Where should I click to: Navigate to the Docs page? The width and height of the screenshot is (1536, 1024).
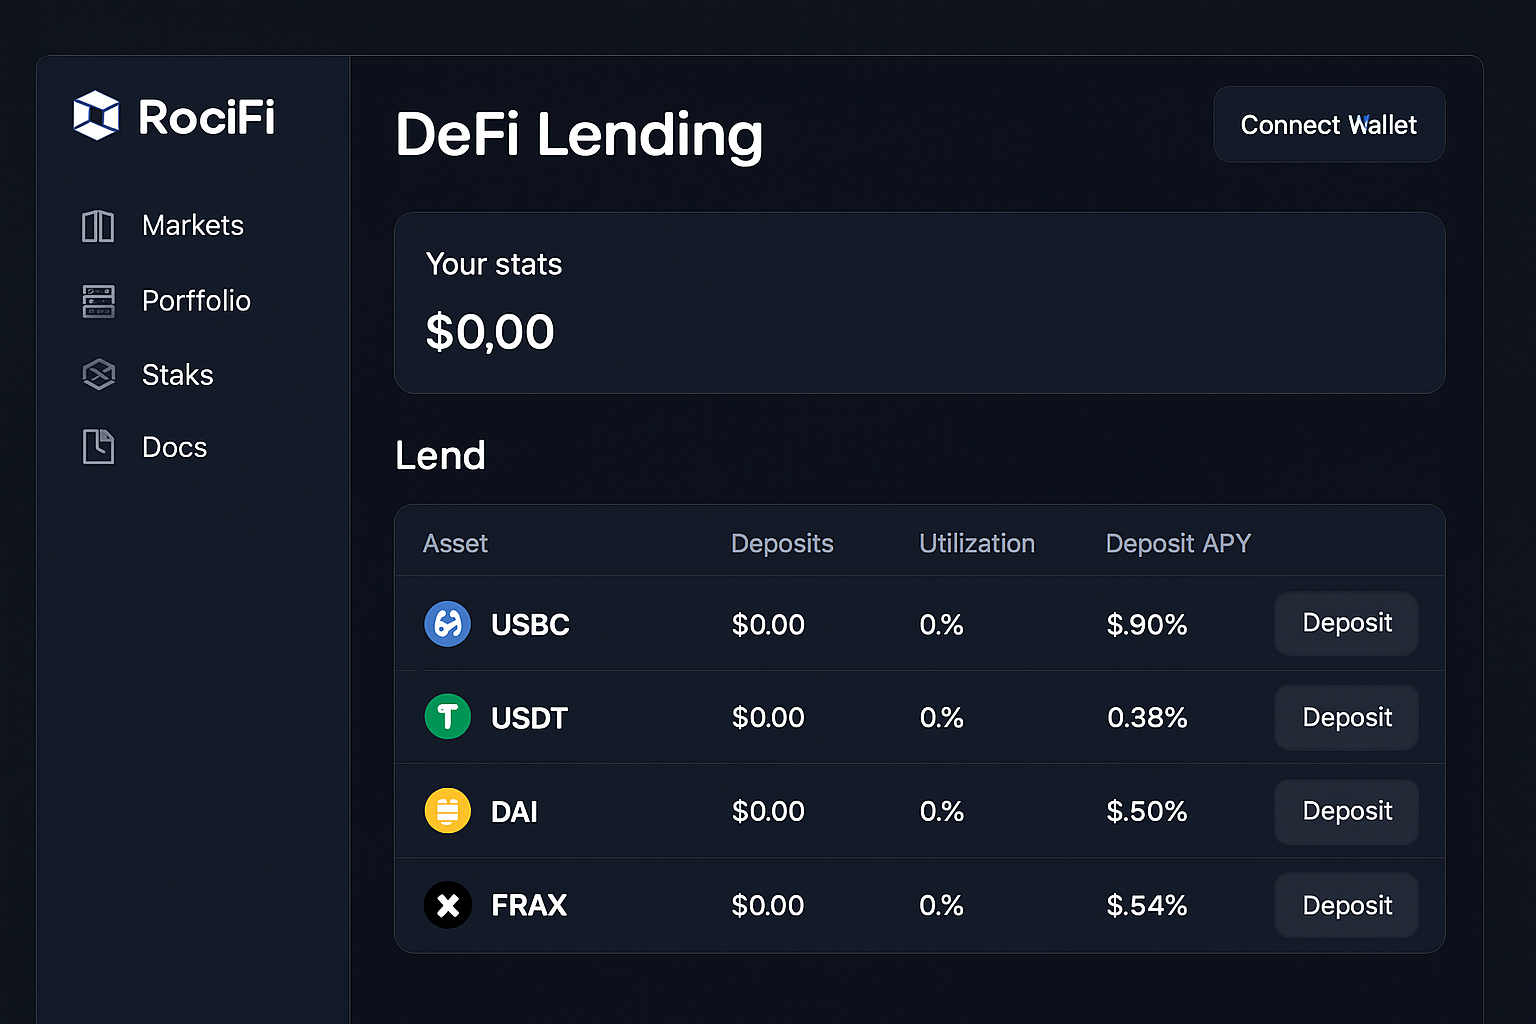[174, 447]
